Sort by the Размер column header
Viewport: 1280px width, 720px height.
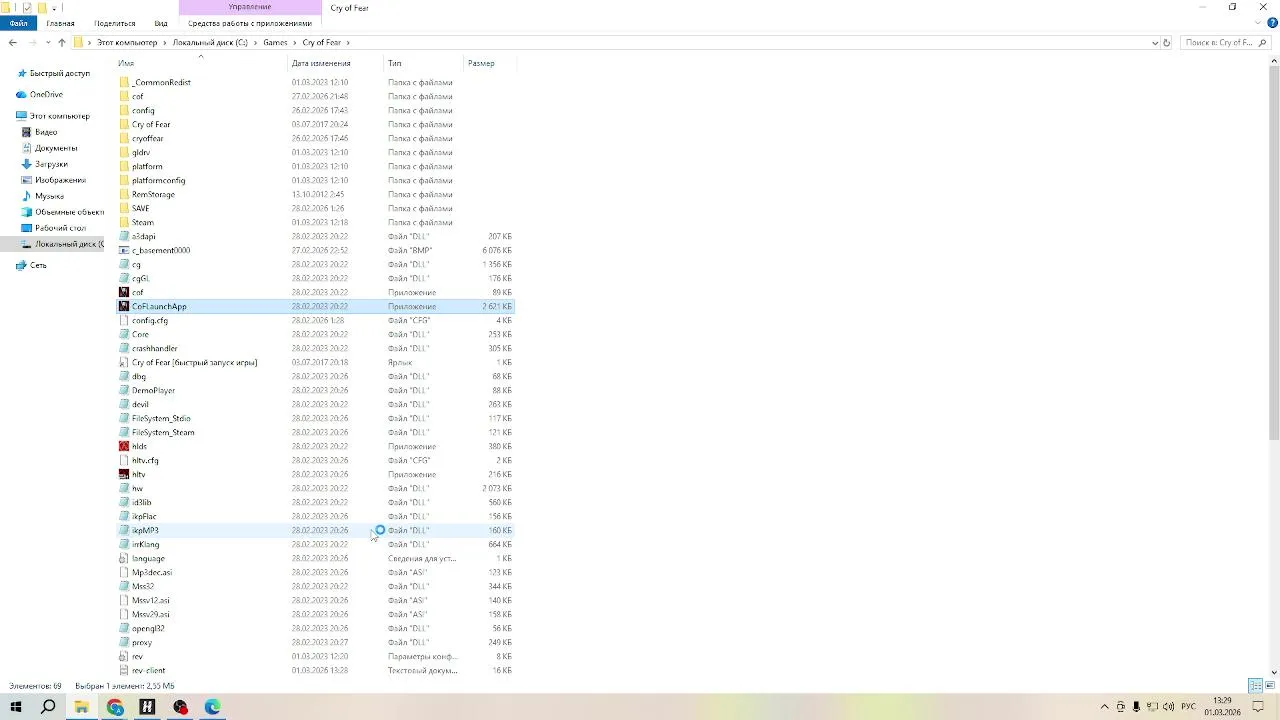[481, 63]
